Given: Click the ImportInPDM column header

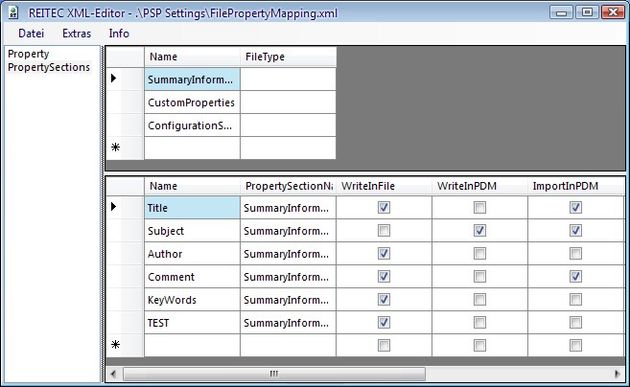Looking at the screenshot, I should coord(575,186).
